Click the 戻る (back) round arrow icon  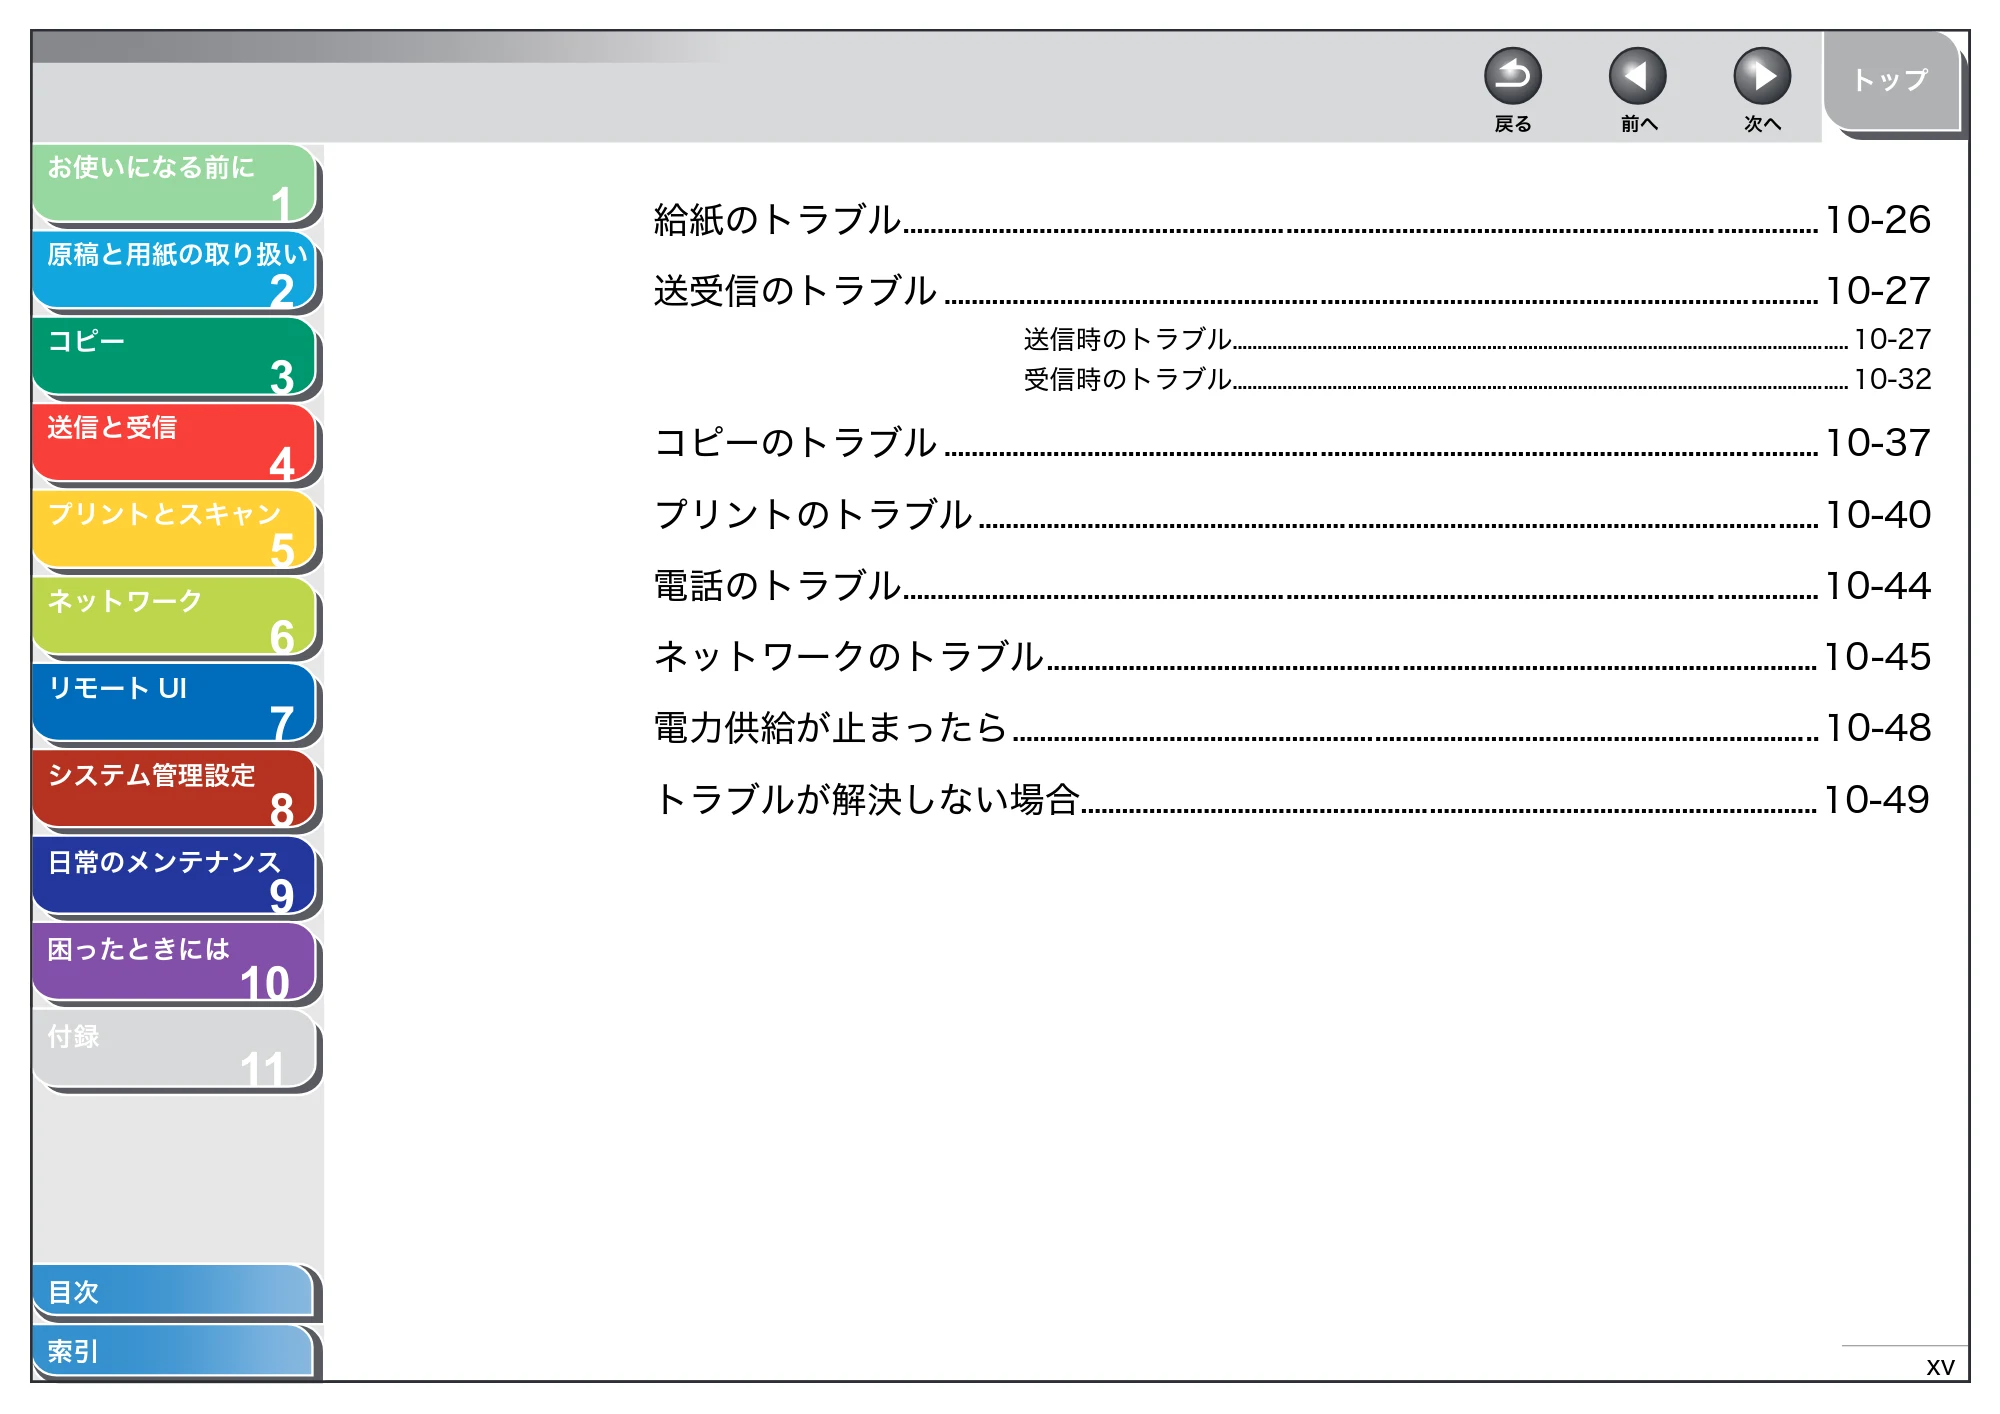tap(1512, 76)
